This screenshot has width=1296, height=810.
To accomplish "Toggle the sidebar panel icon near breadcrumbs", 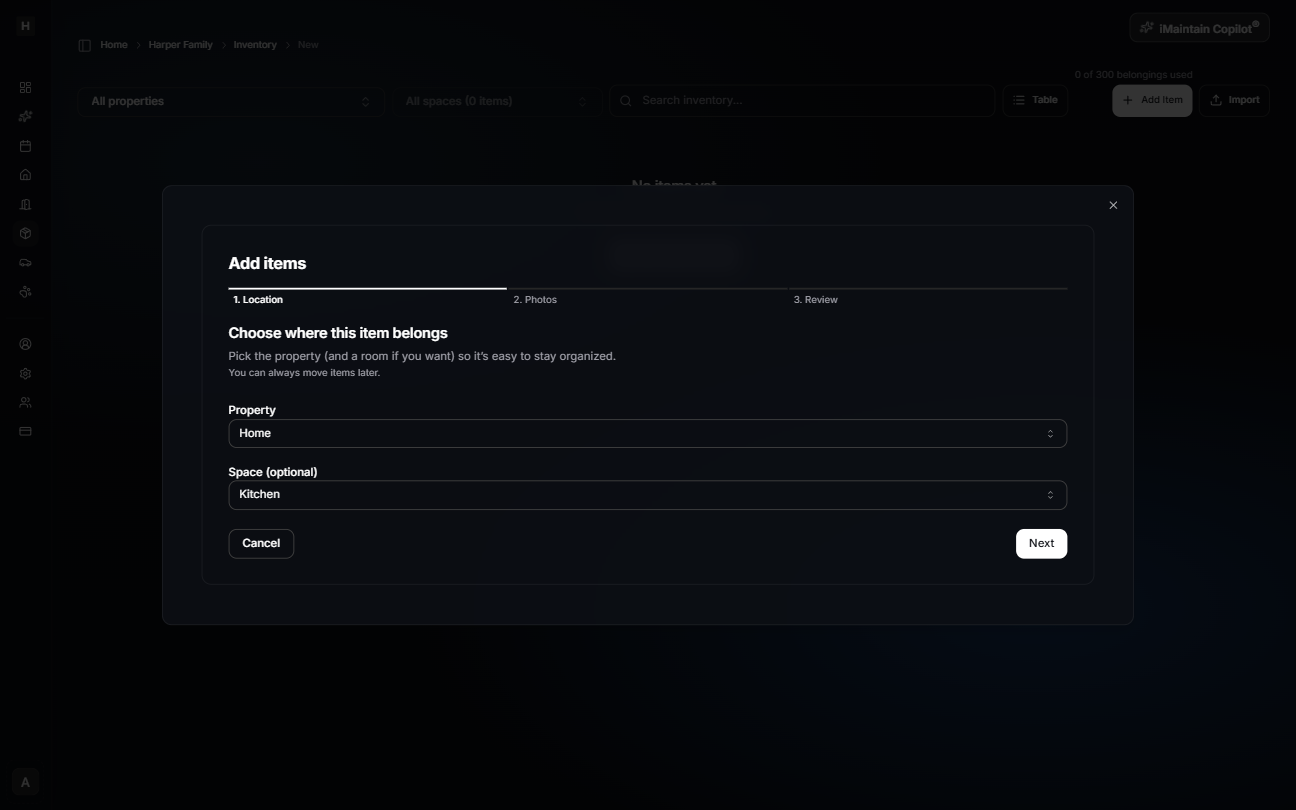I will 84,44.
